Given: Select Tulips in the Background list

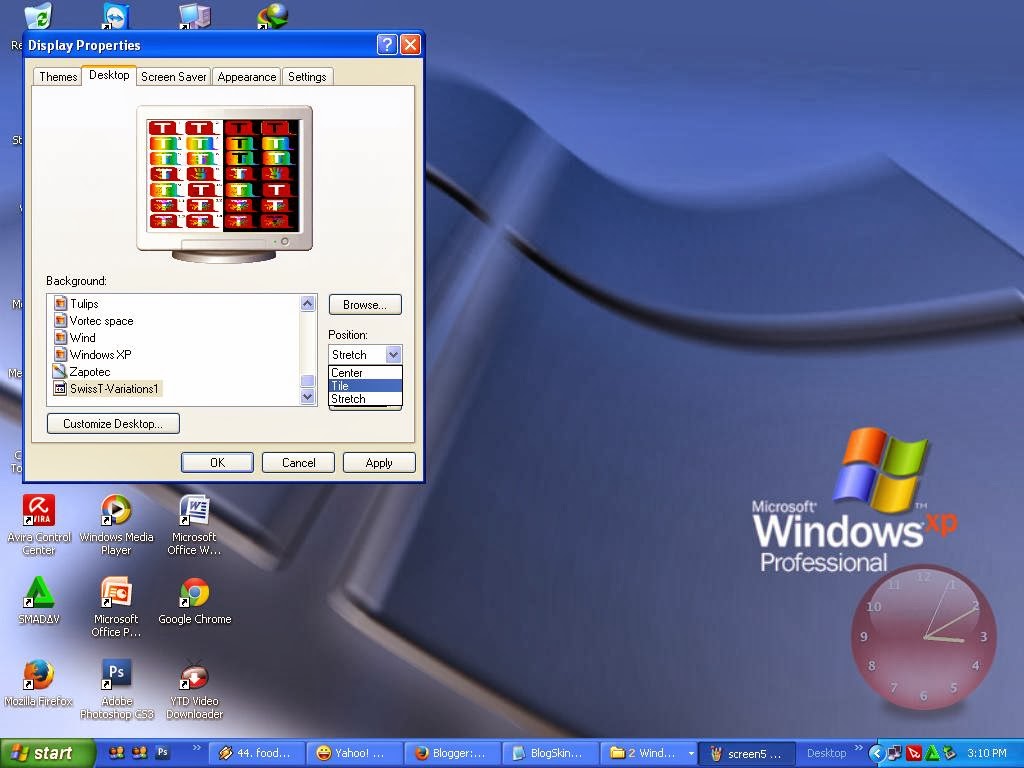Looking at the screenshot, I should 84,304.
